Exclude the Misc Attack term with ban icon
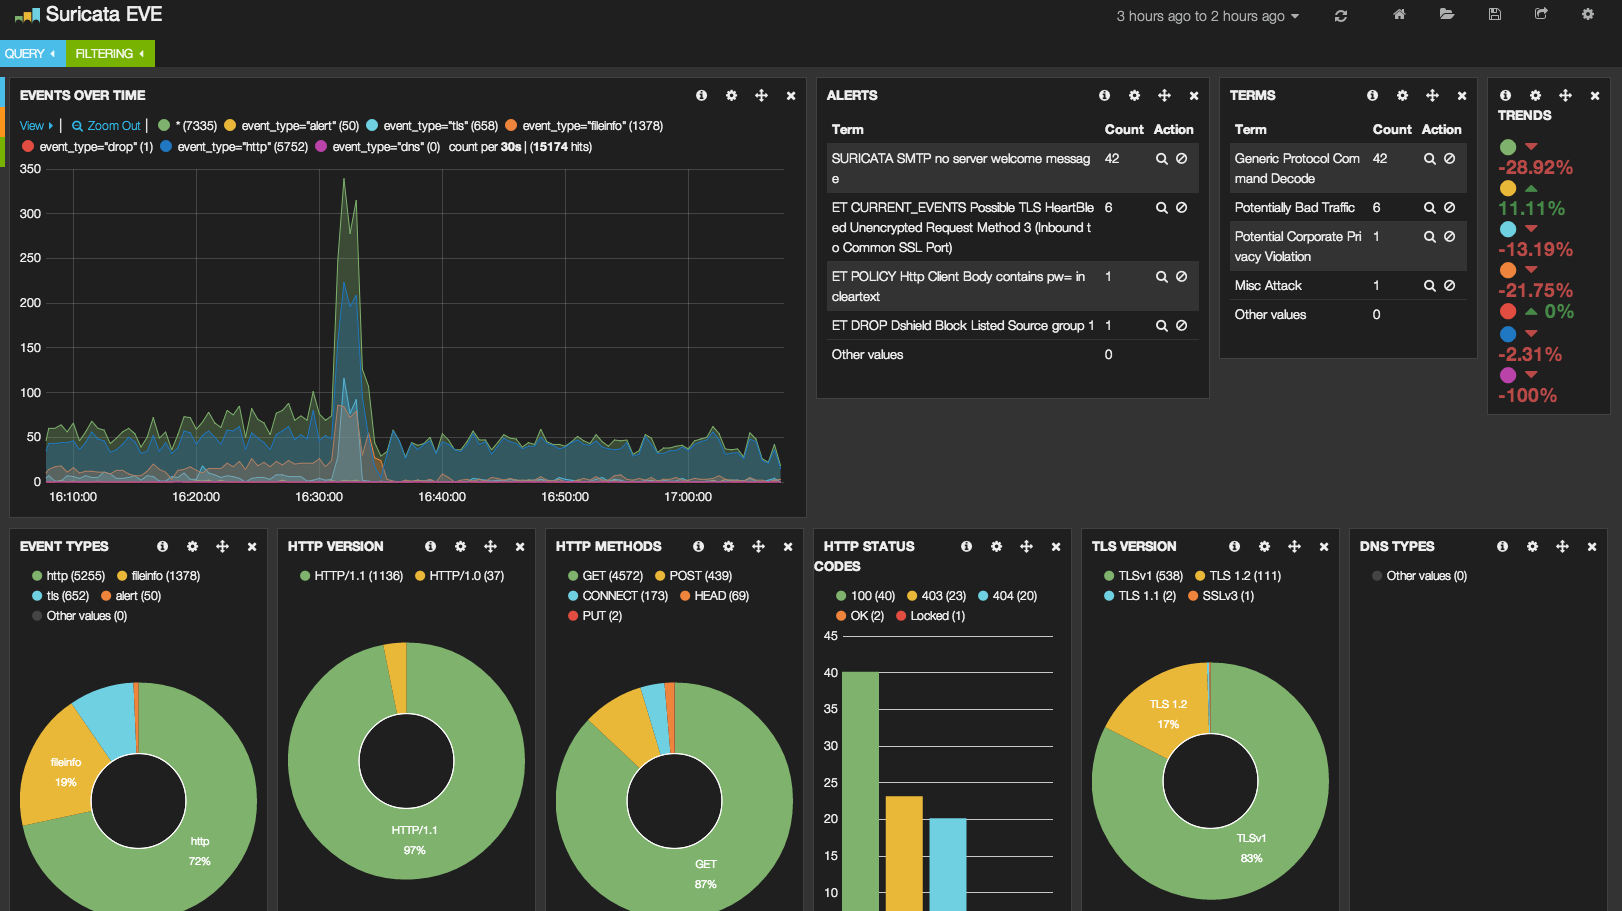Viewport: 1622px width, 911px height. pyautogui.click(x=1449, y=286)
